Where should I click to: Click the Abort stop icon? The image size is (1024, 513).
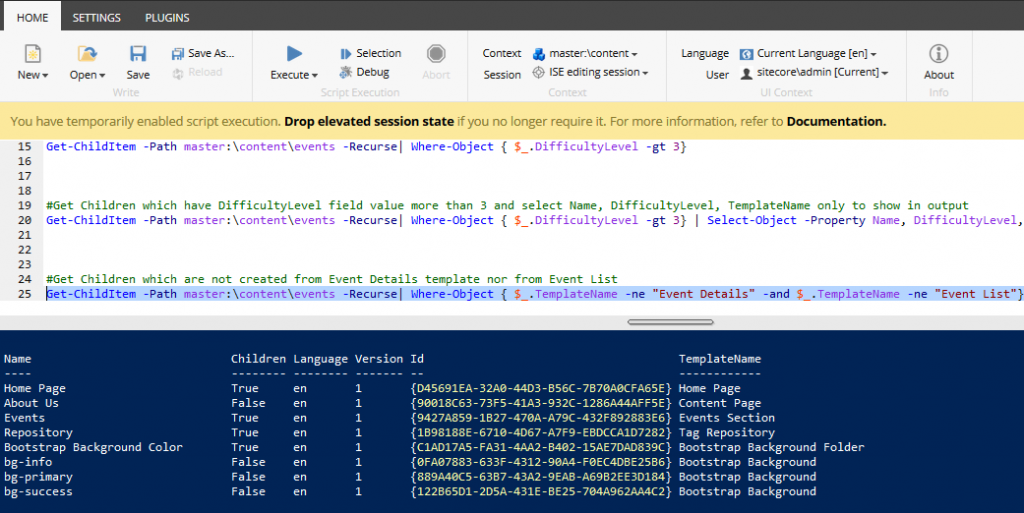436,54
